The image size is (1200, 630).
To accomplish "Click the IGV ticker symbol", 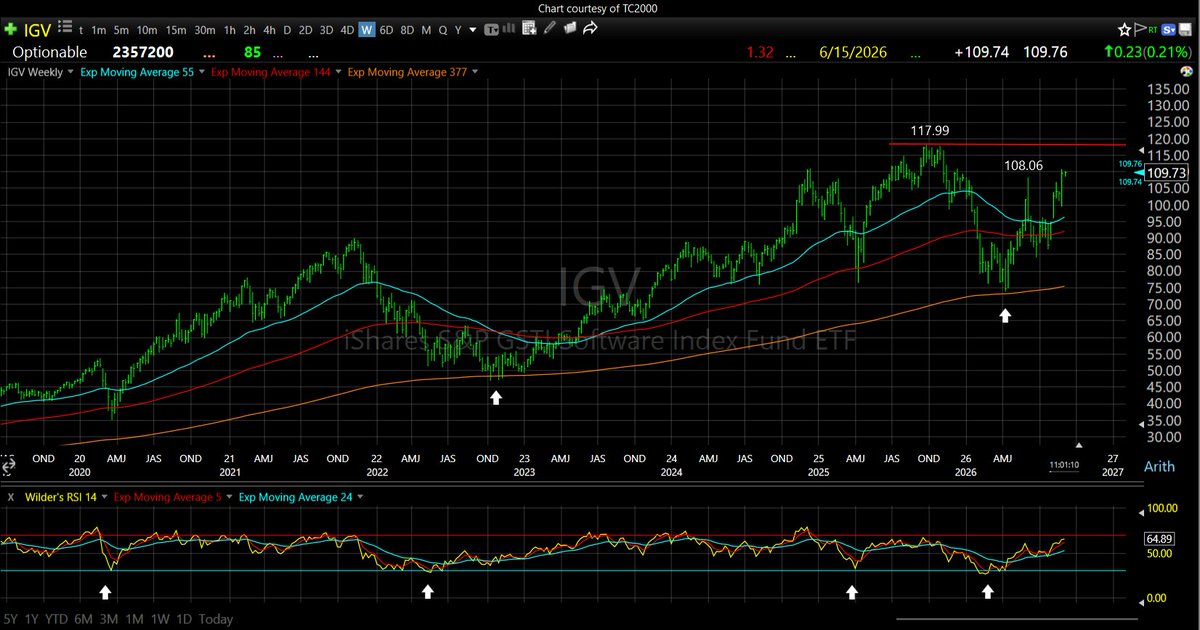I will tap(37, 31).
